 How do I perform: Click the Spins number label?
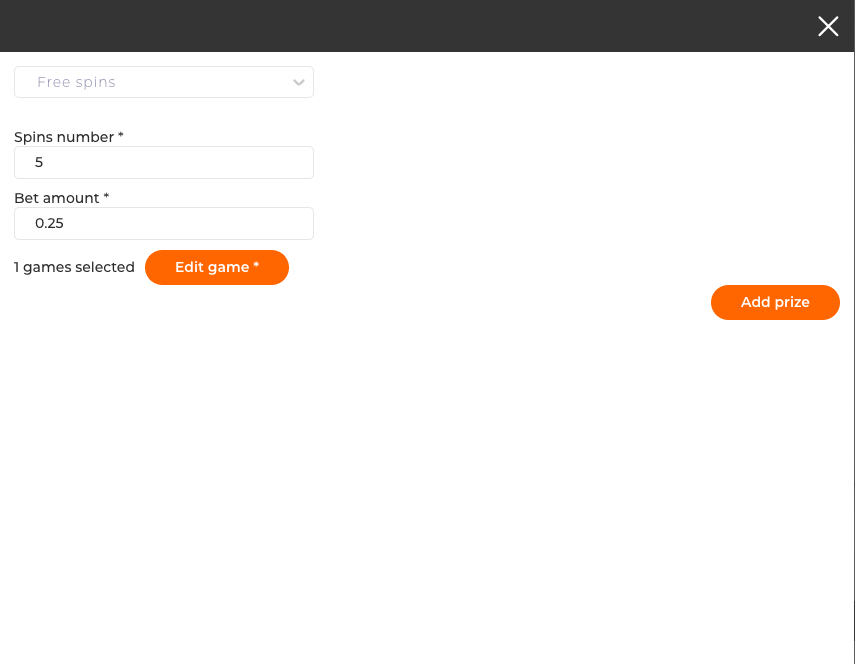pyautogui.click(x=63, y=137)
